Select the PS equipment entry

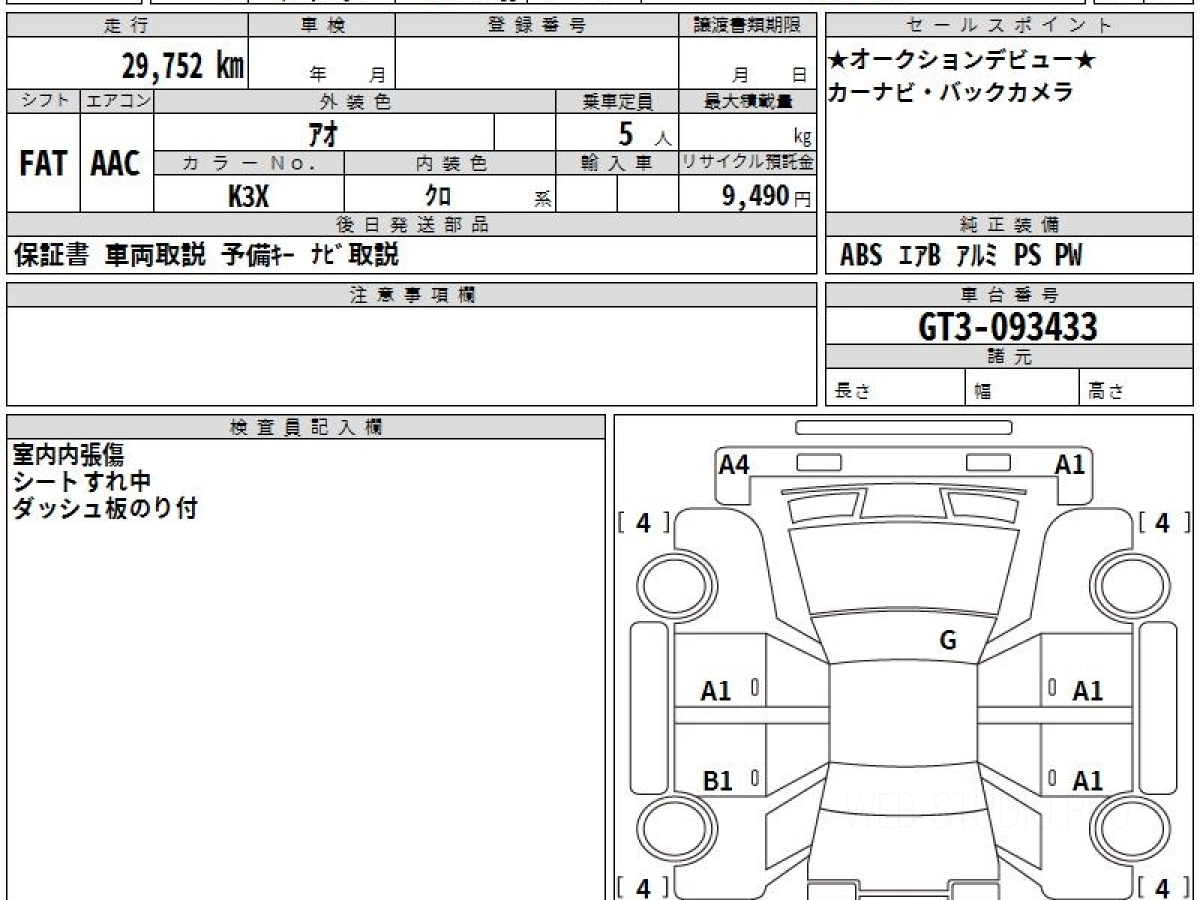tap(1027, 256)
